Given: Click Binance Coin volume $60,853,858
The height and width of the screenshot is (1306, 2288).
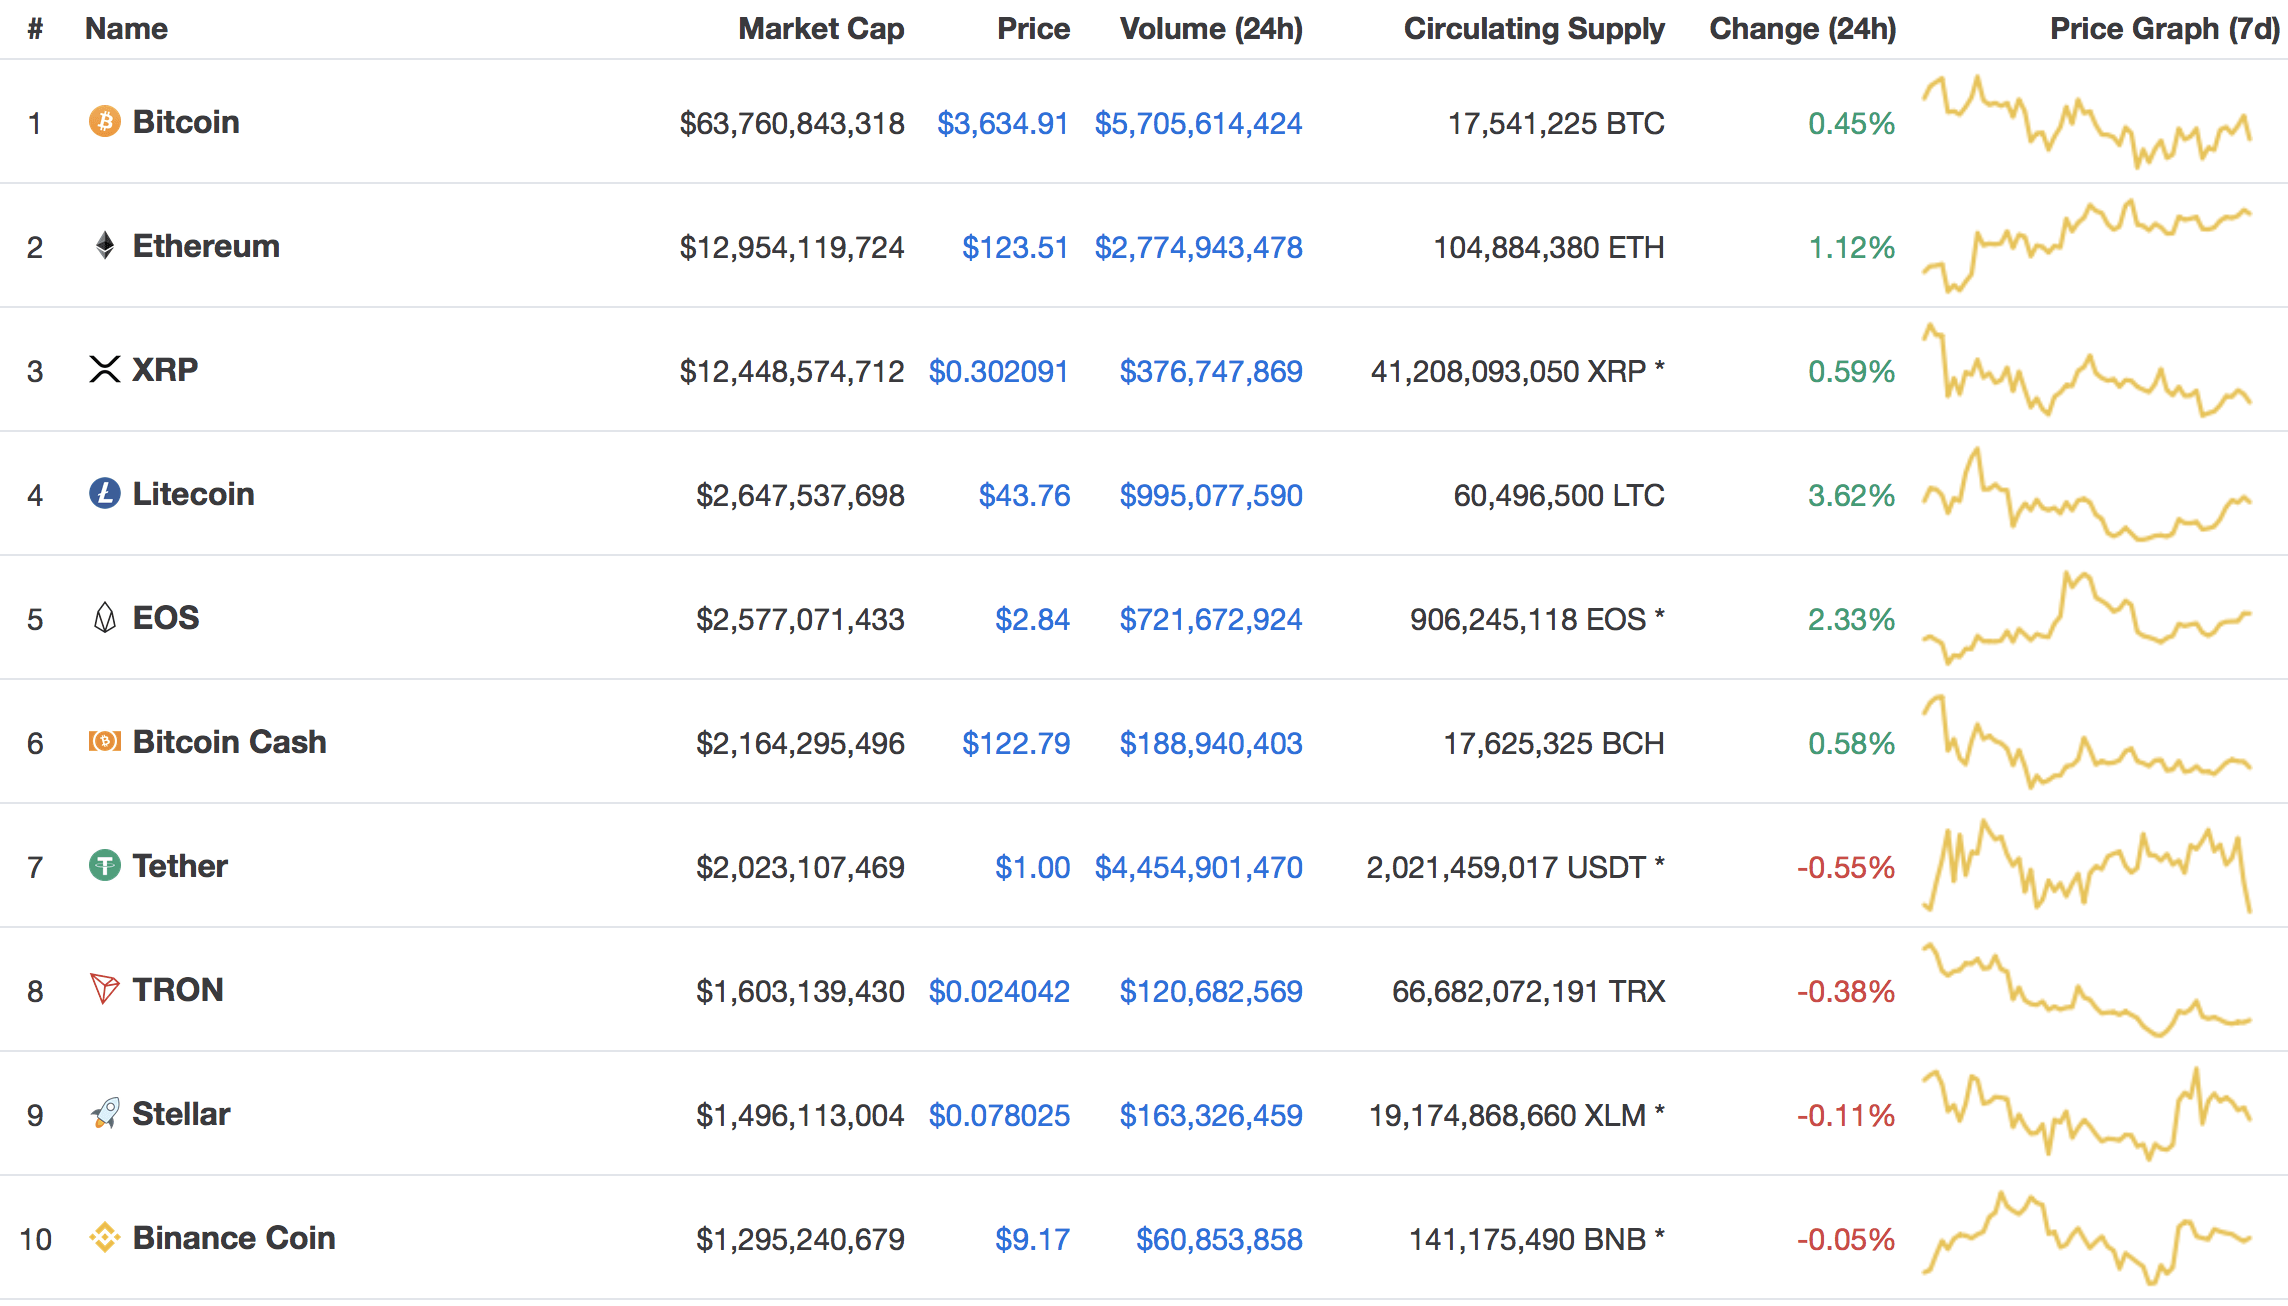Looking at the screenshot, I should tap(1219, 1239).
